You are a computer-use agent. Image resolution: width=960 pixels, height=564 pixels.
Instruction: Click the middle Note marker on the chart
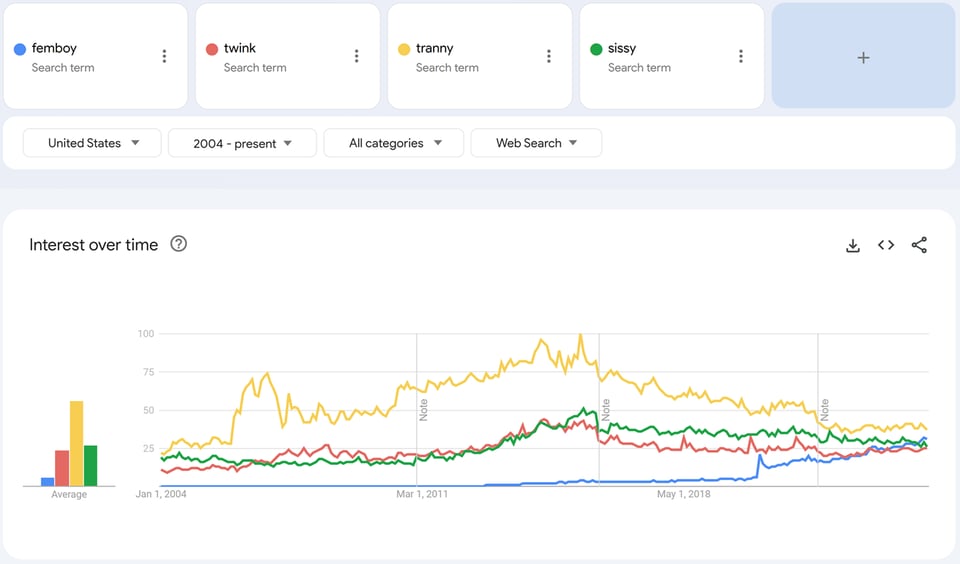[x=606, y=409]
